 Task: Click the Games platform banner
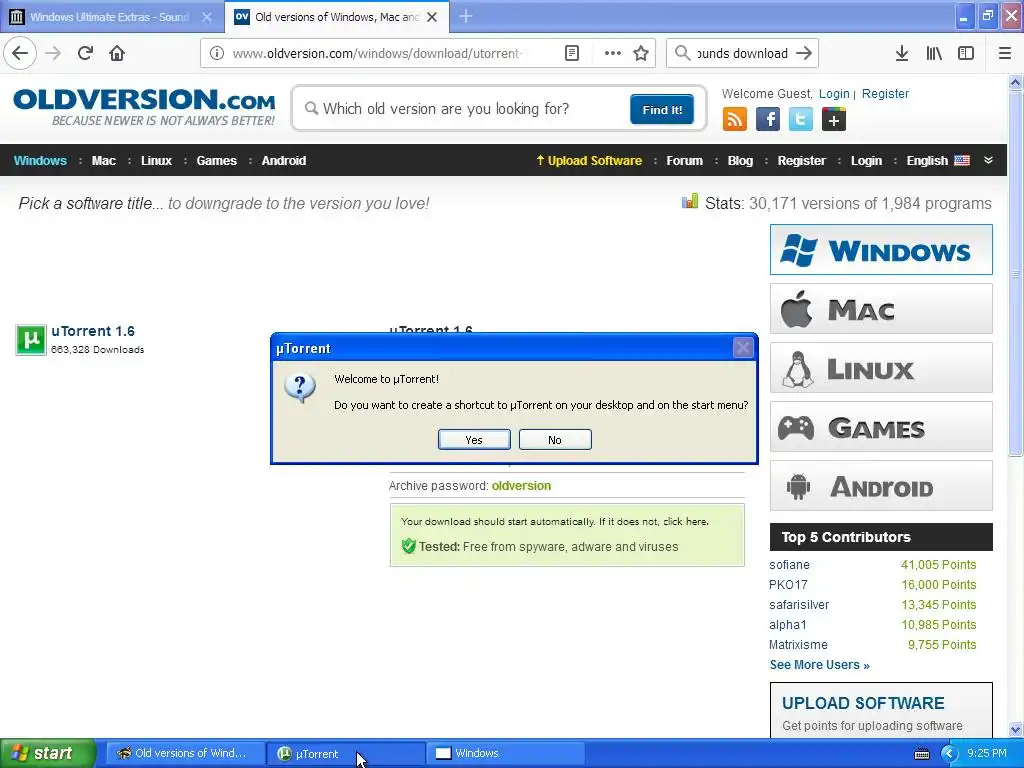pos(881,426)
